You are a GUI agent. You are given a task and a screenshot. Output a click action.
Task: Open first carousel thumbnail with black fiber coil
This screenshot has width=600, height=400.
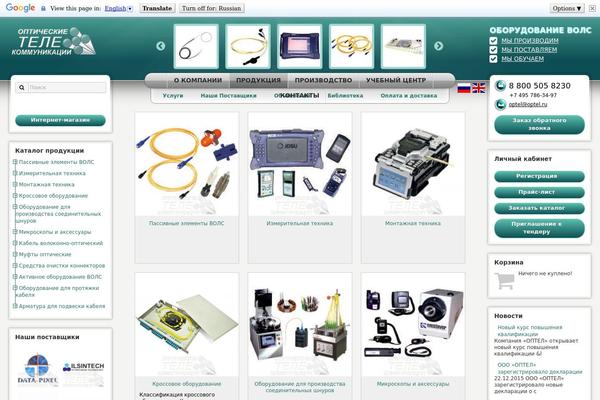coord(196,46)
